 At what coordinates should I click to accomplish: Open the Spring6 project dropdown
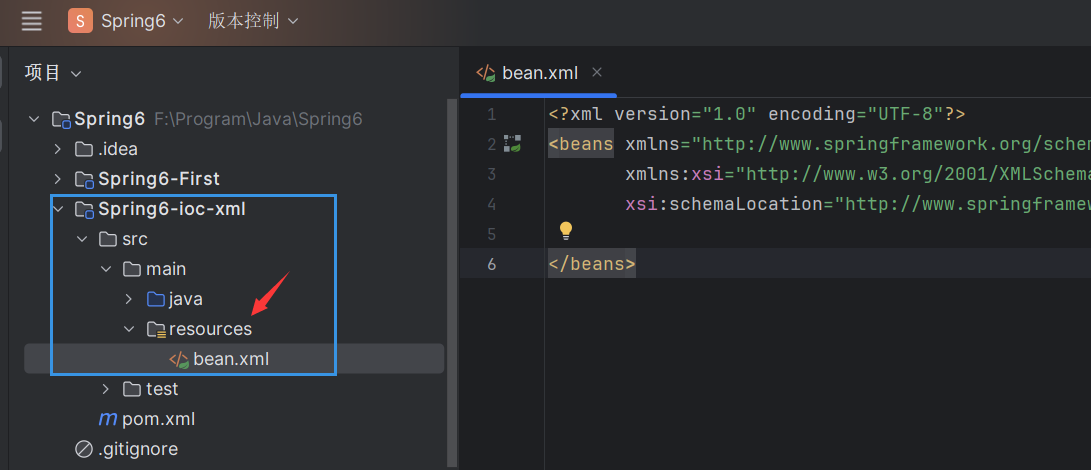pos(143,21)
